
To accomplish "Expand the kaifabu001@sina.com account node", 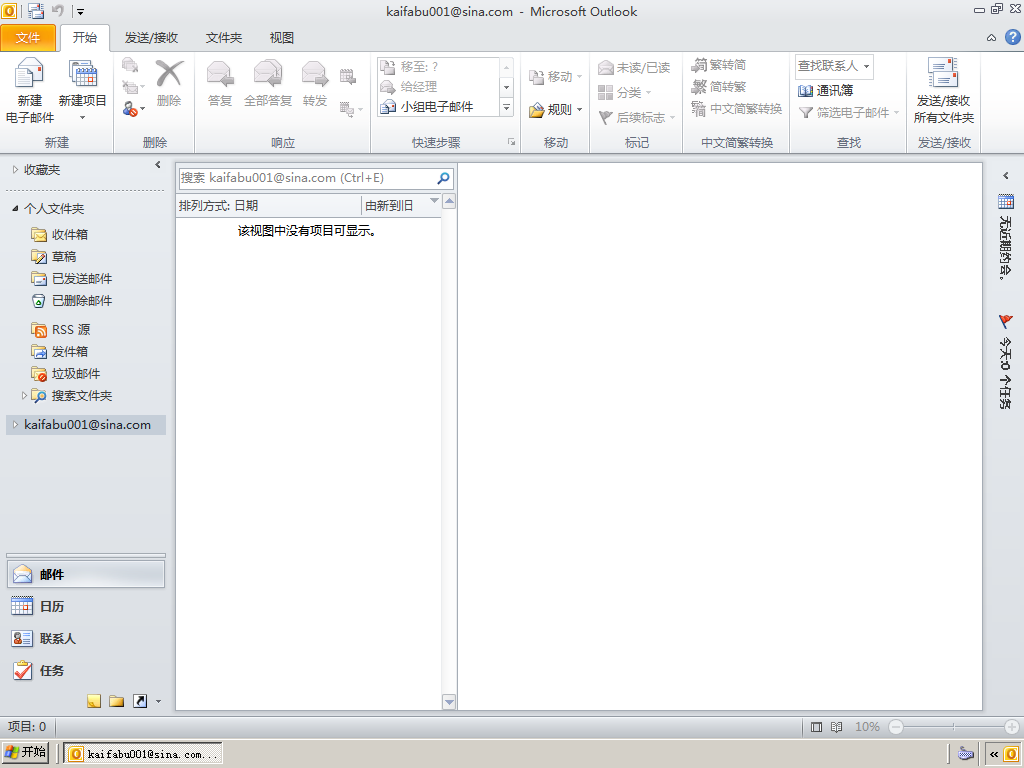I will (16, 424).
